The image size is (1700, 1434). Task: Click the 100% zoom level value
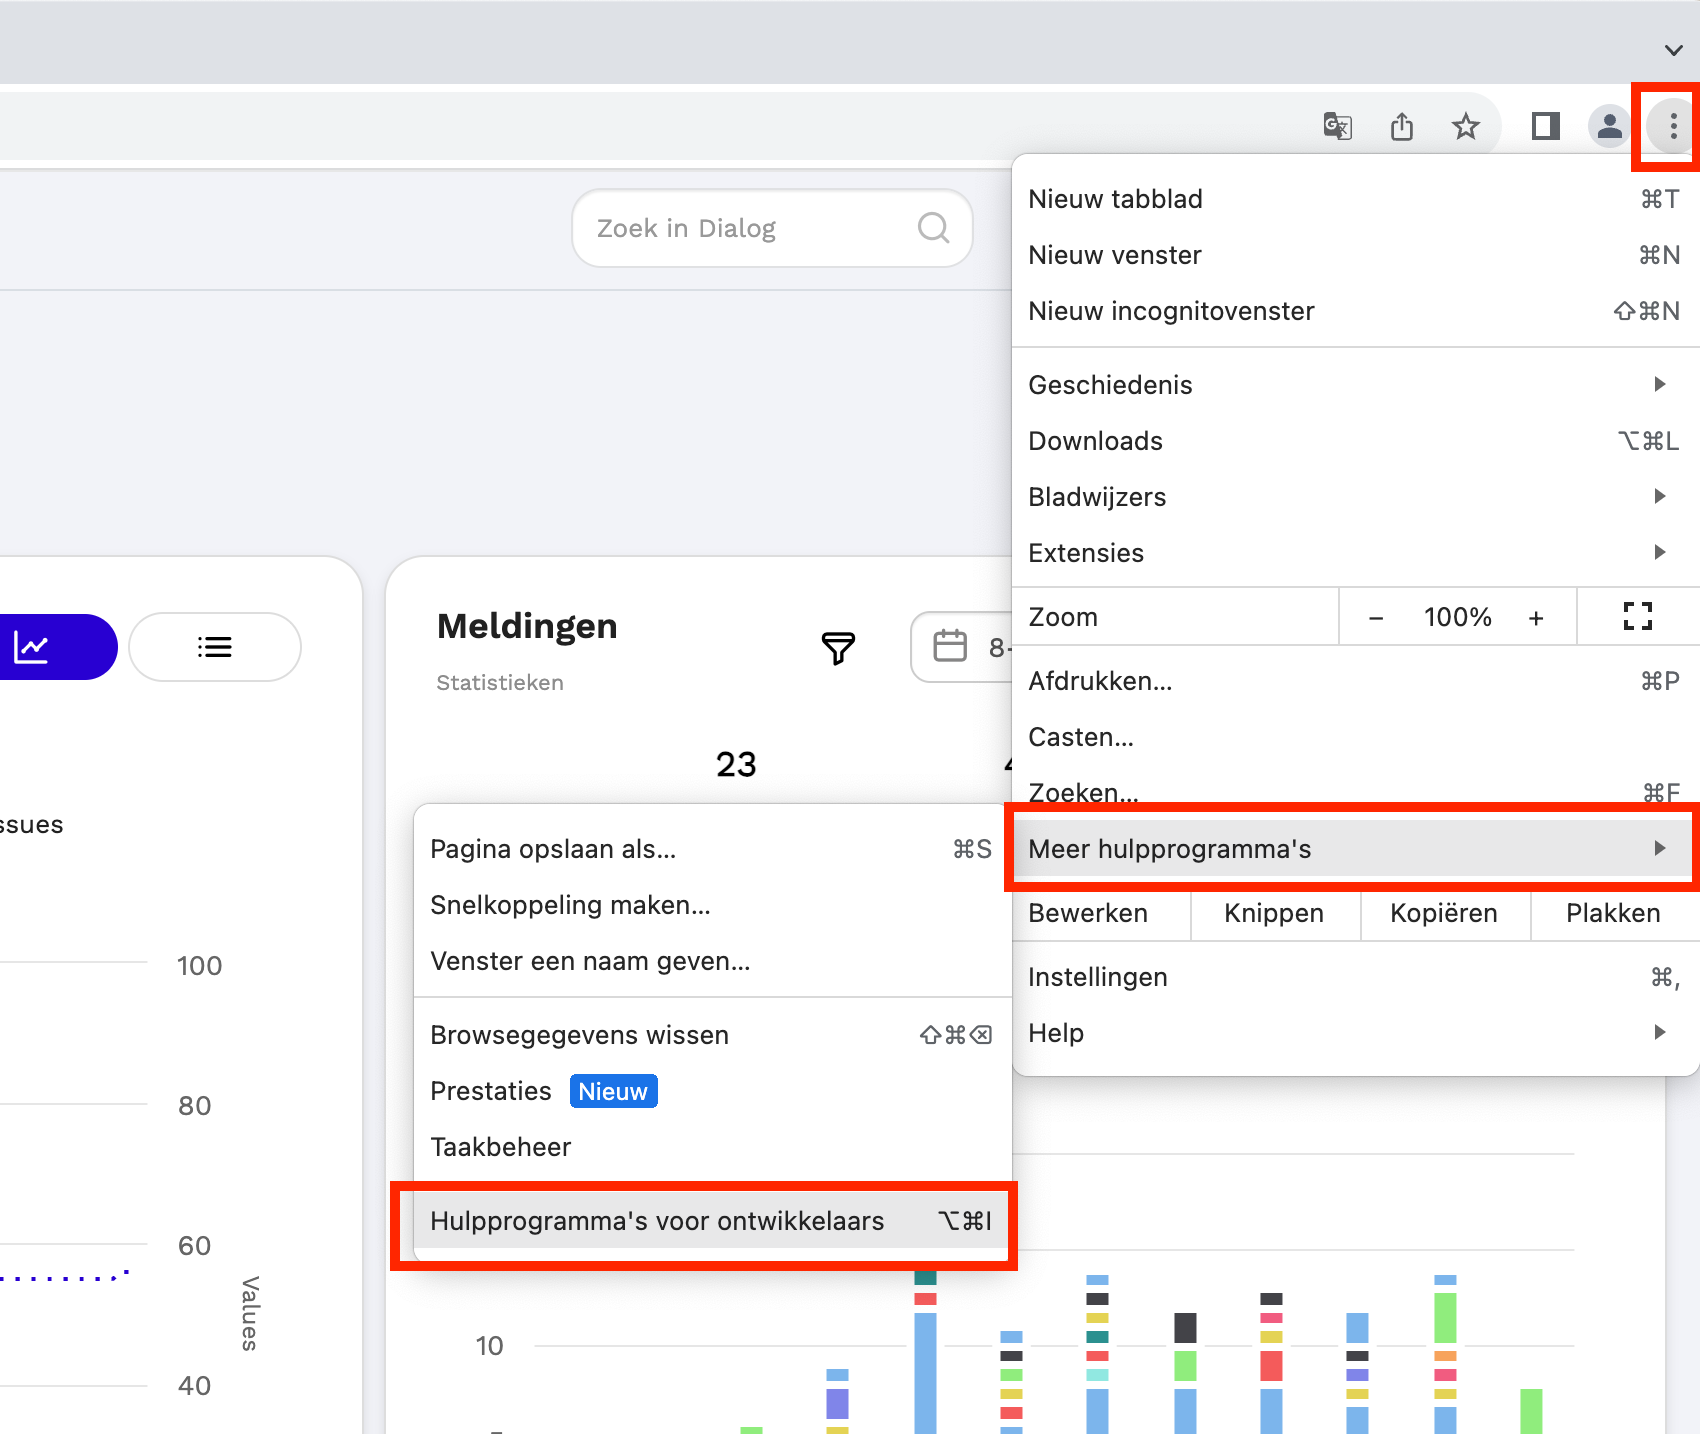pyautogui.click(x=1457, y=617)
